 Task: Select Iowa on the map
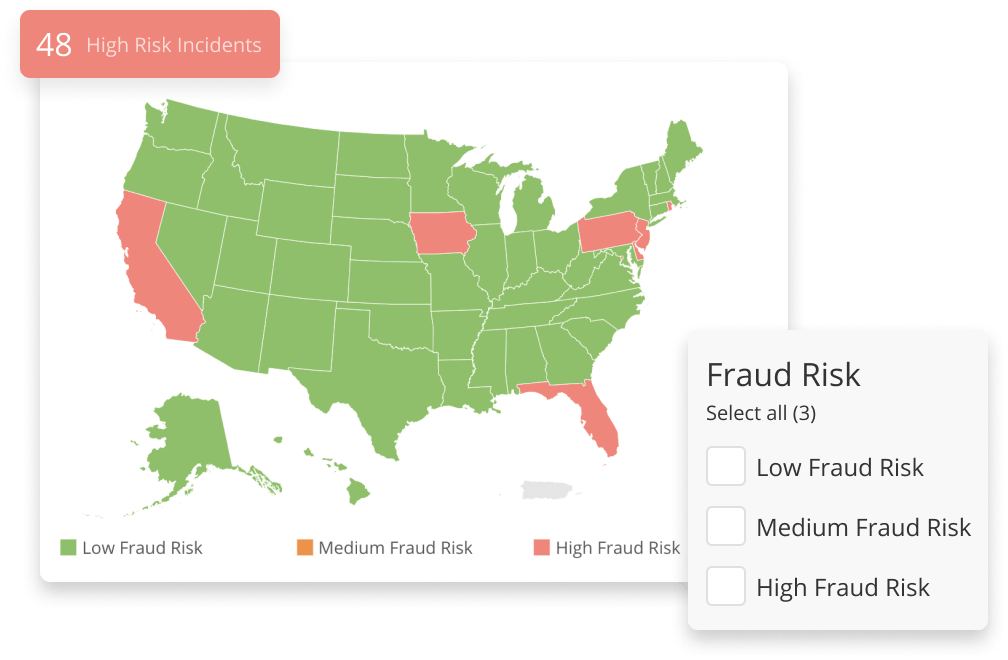pyautogui.click(x=442, y=233)
